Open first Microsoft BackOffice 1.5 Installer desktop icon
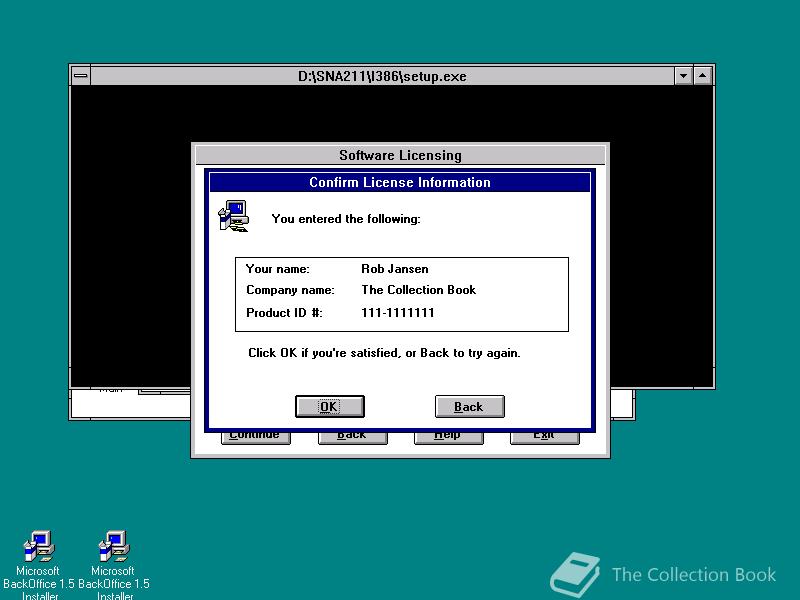This screenshot has height=600, width=800. pyautogui.click(x=38, y=565)
